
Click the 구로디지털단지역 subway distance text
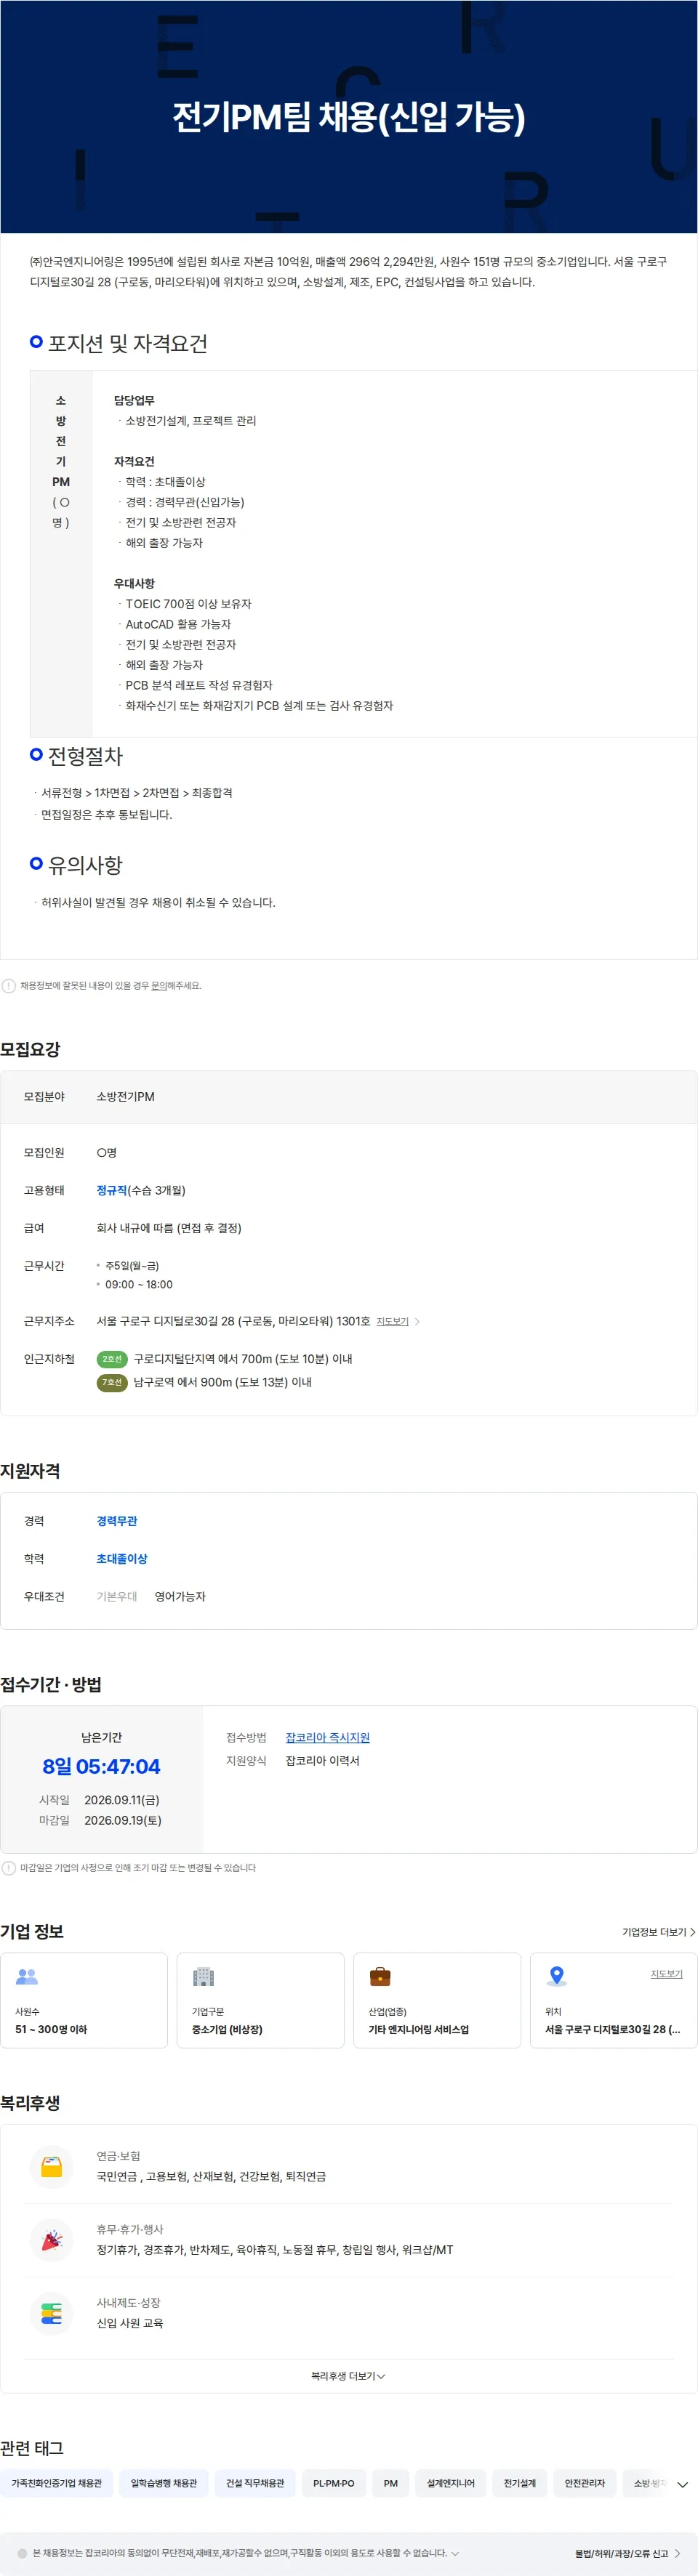243,1359
